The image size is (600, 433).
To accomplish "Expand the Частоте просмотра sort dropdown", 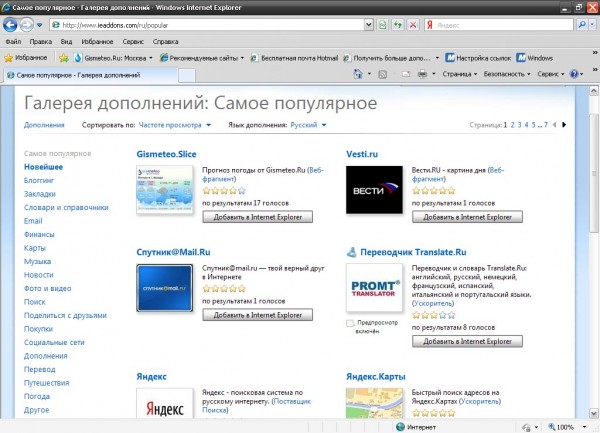I will (174, 125).
